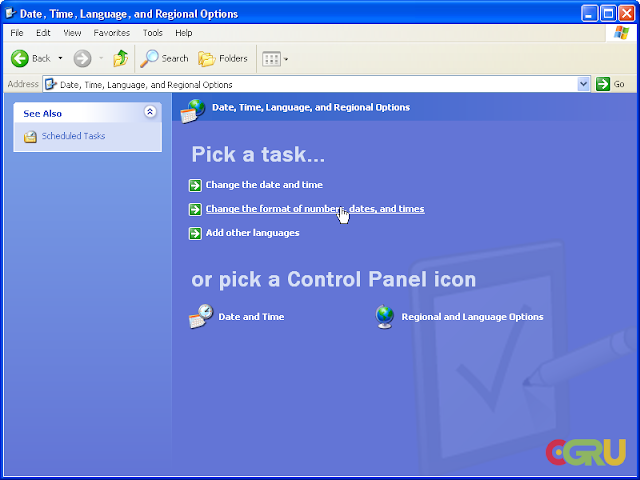
Task: Click the Windows flag logo icon
Action: pyautogui.click(x=621, y=33)
